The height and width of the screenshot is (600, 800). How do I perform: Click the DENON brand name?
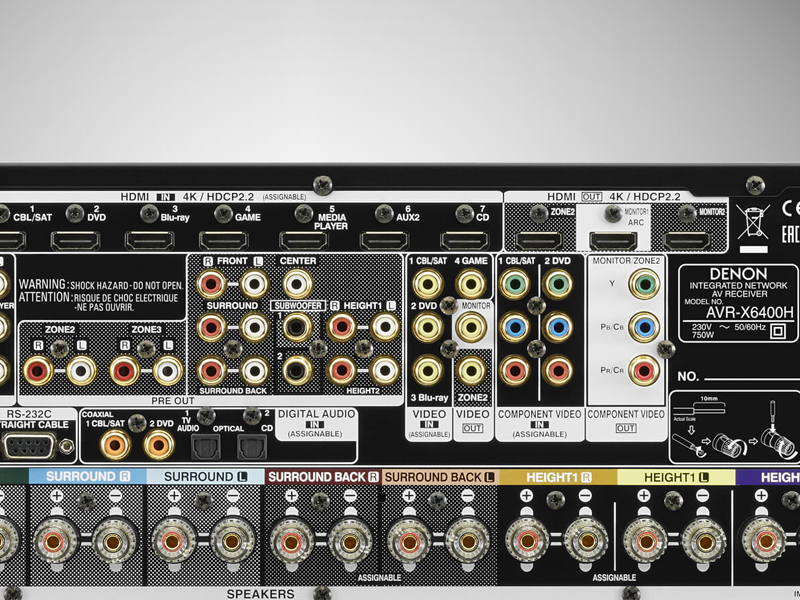click(x=738, y=274)
